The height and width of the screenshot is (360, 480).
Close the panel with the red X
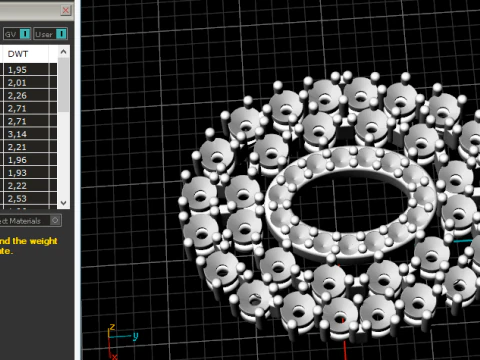66,10
